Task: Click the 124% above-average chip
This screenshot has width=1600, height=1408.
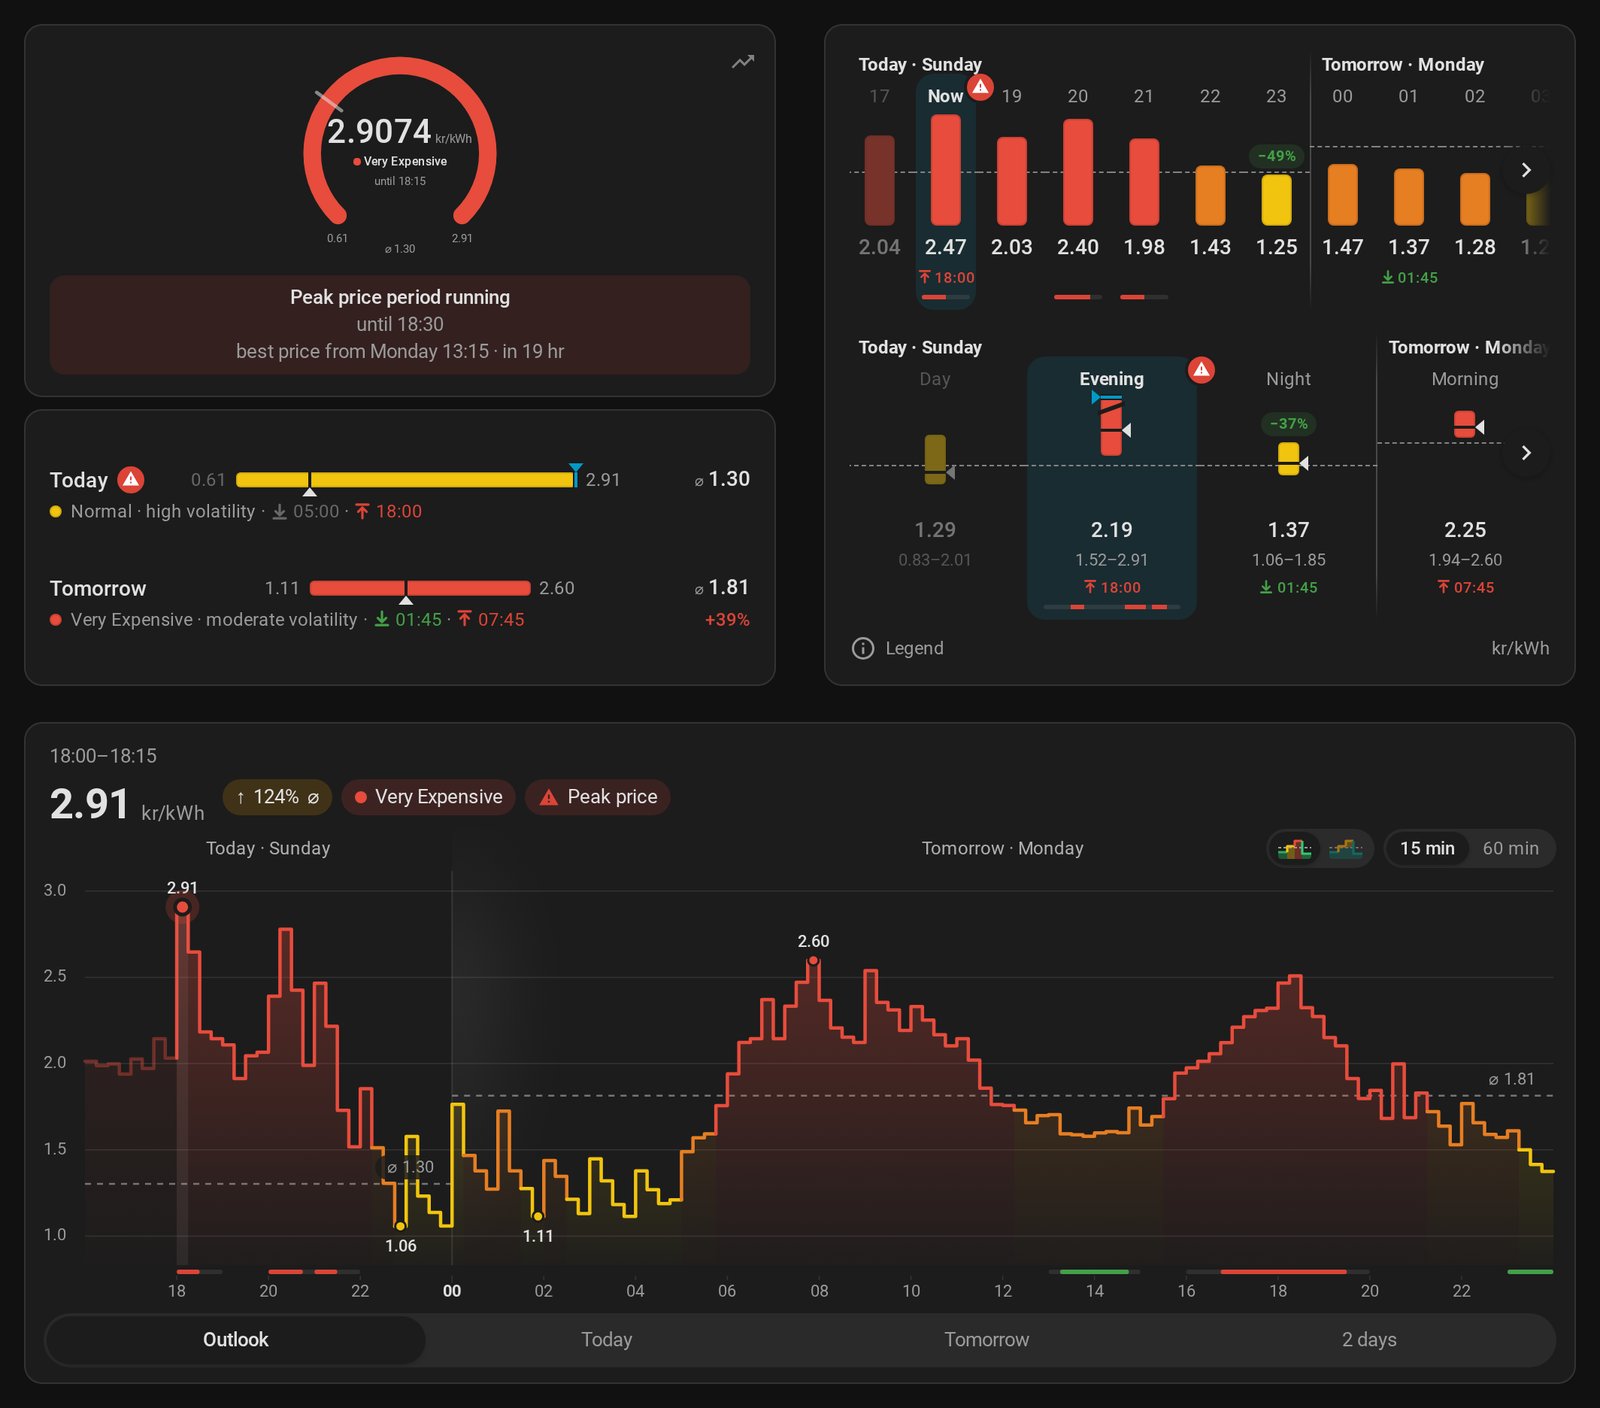Action: tap(277, 797)
